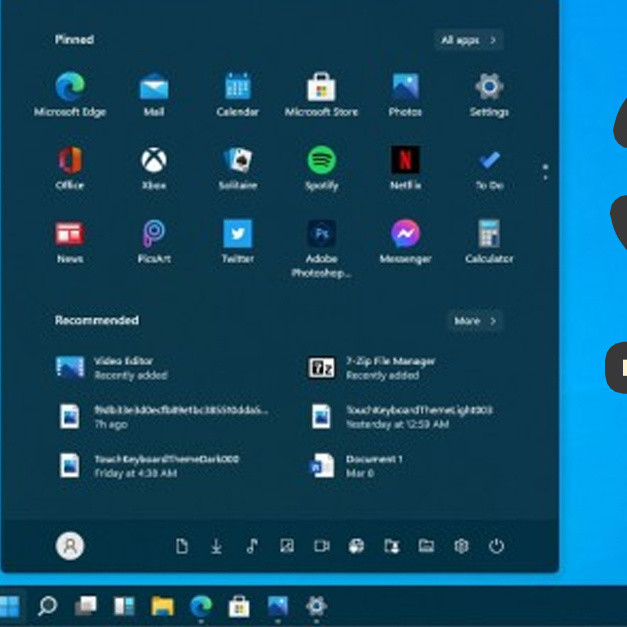Open Microsoft Store pinned app

coord(321,94)
